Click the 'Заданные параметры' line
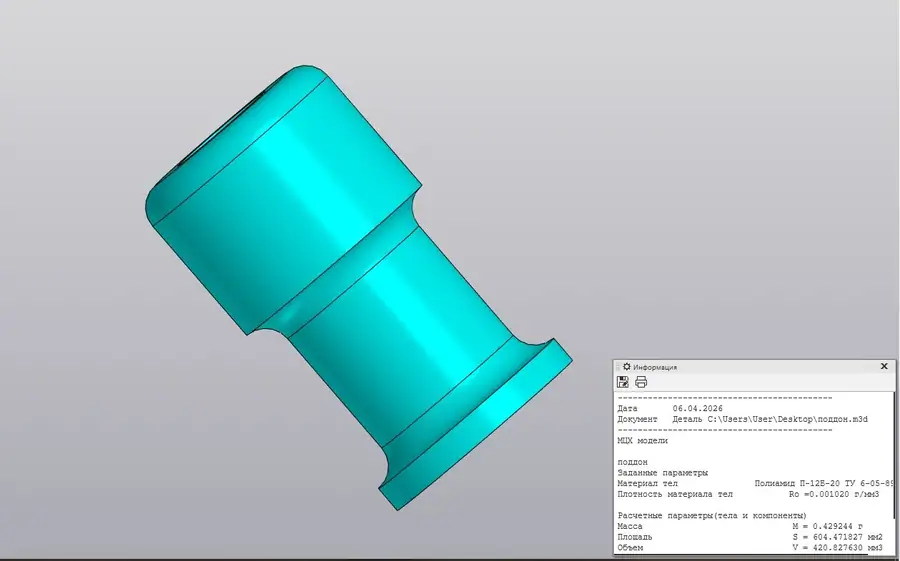 coord(662,473)
